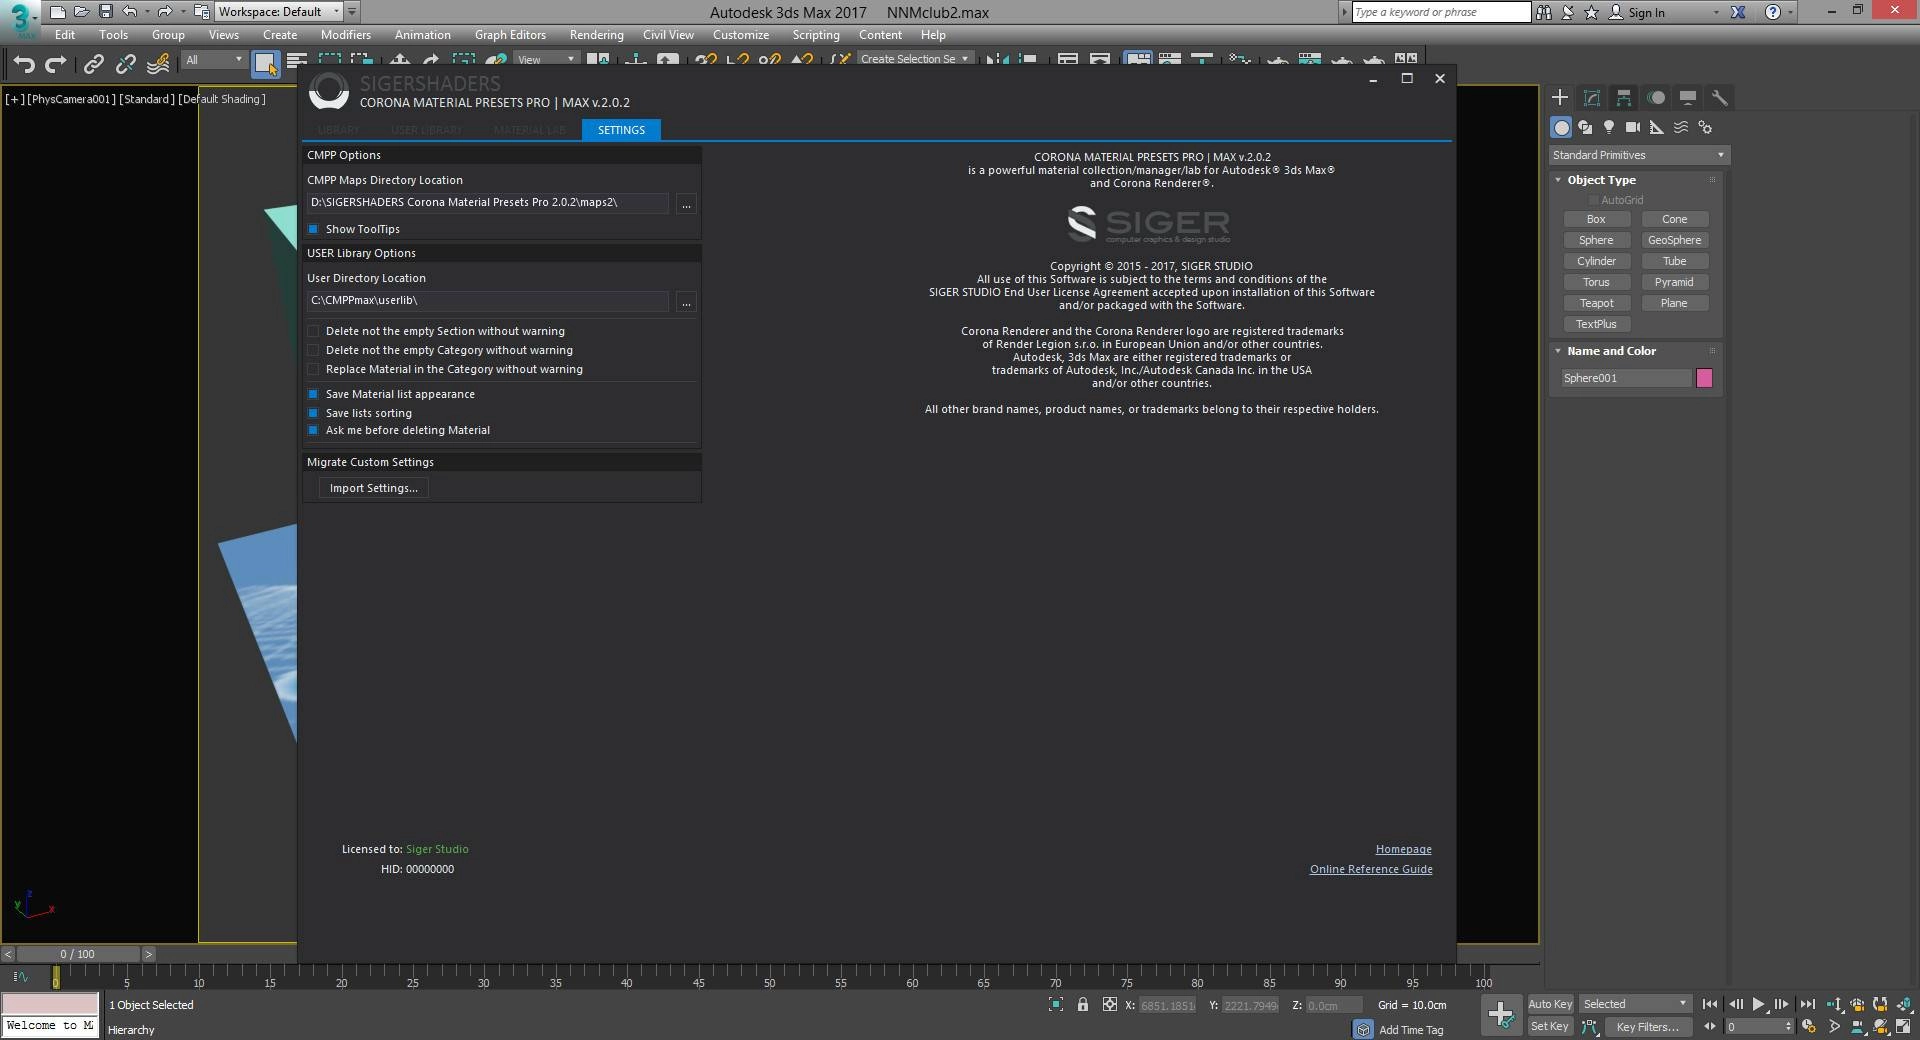Click the large Set Keys plus-key button
Image resolution: width=1920 pixels, height=1040 pixels.
[x=1500, y=1014]
